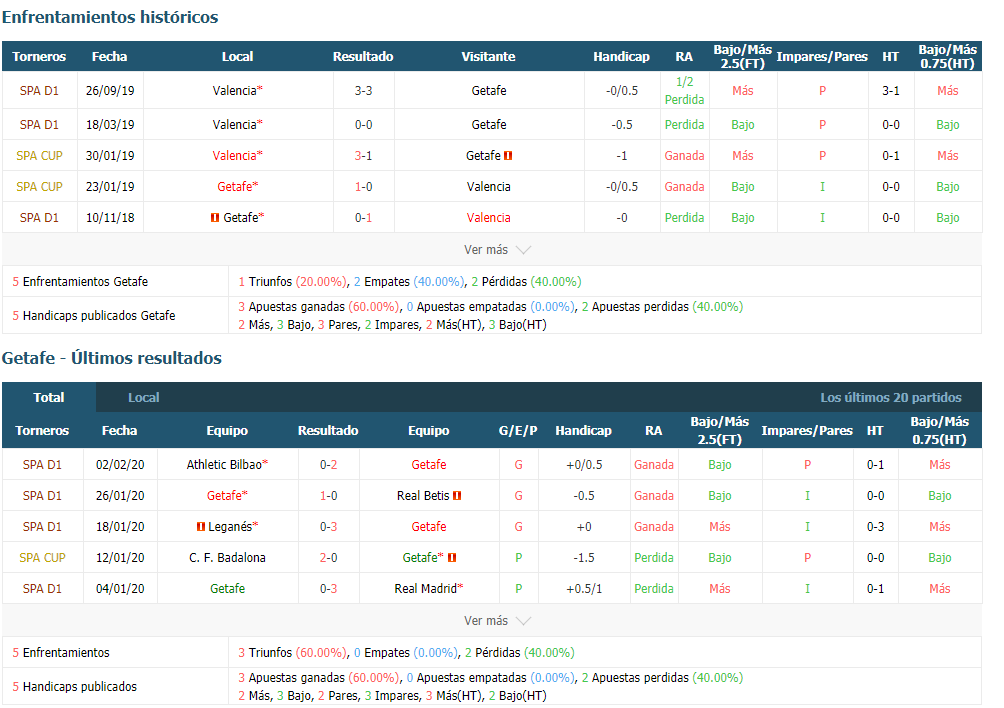Click Leganés team name
Screen dimensions: 1004x708
coord(230,527)
